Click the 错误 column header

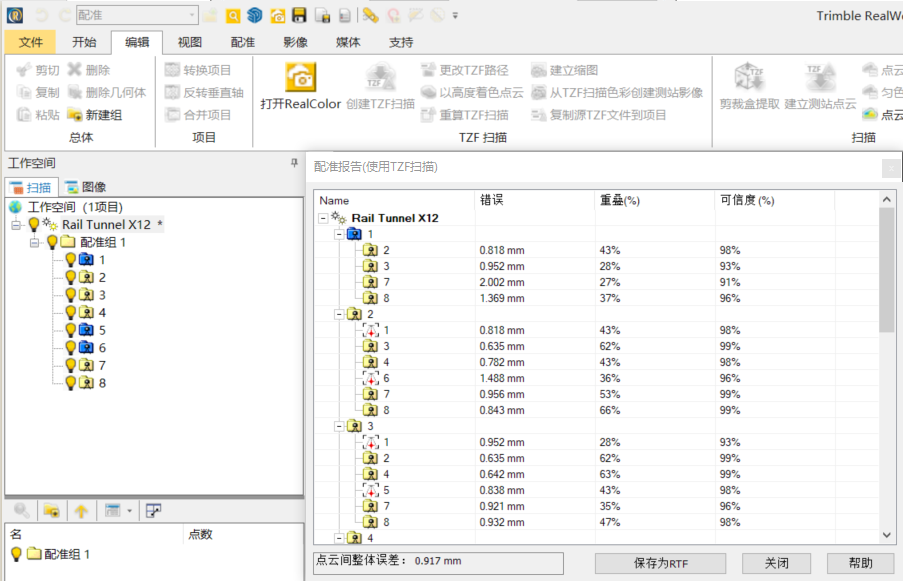pos(534,200)
